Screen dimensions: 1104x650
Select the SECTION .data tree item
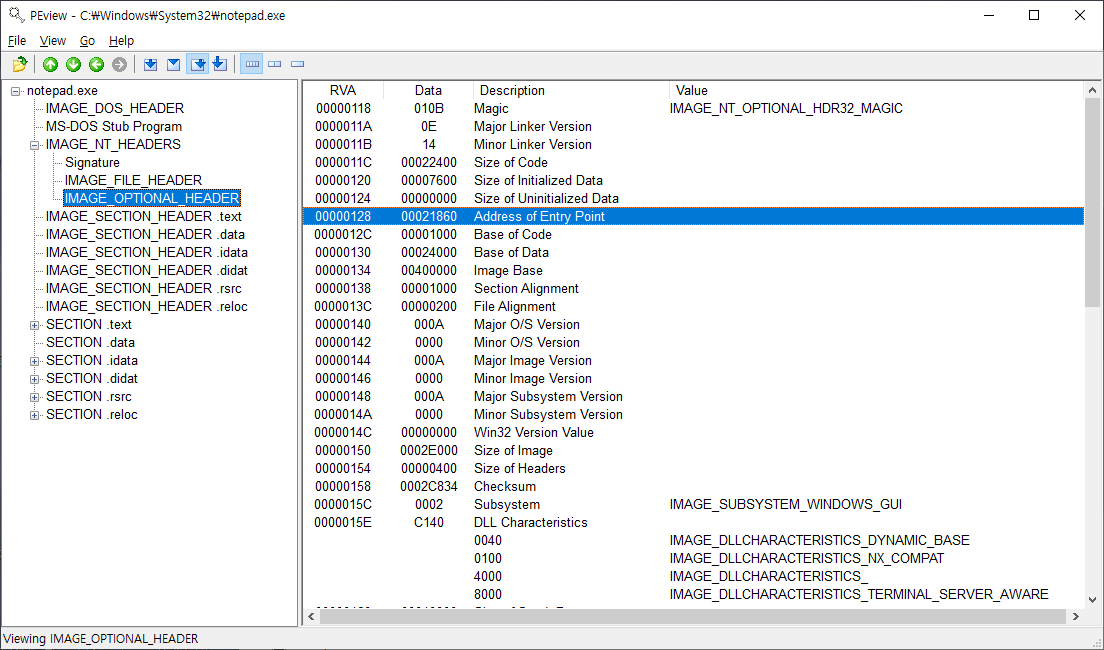90,343
